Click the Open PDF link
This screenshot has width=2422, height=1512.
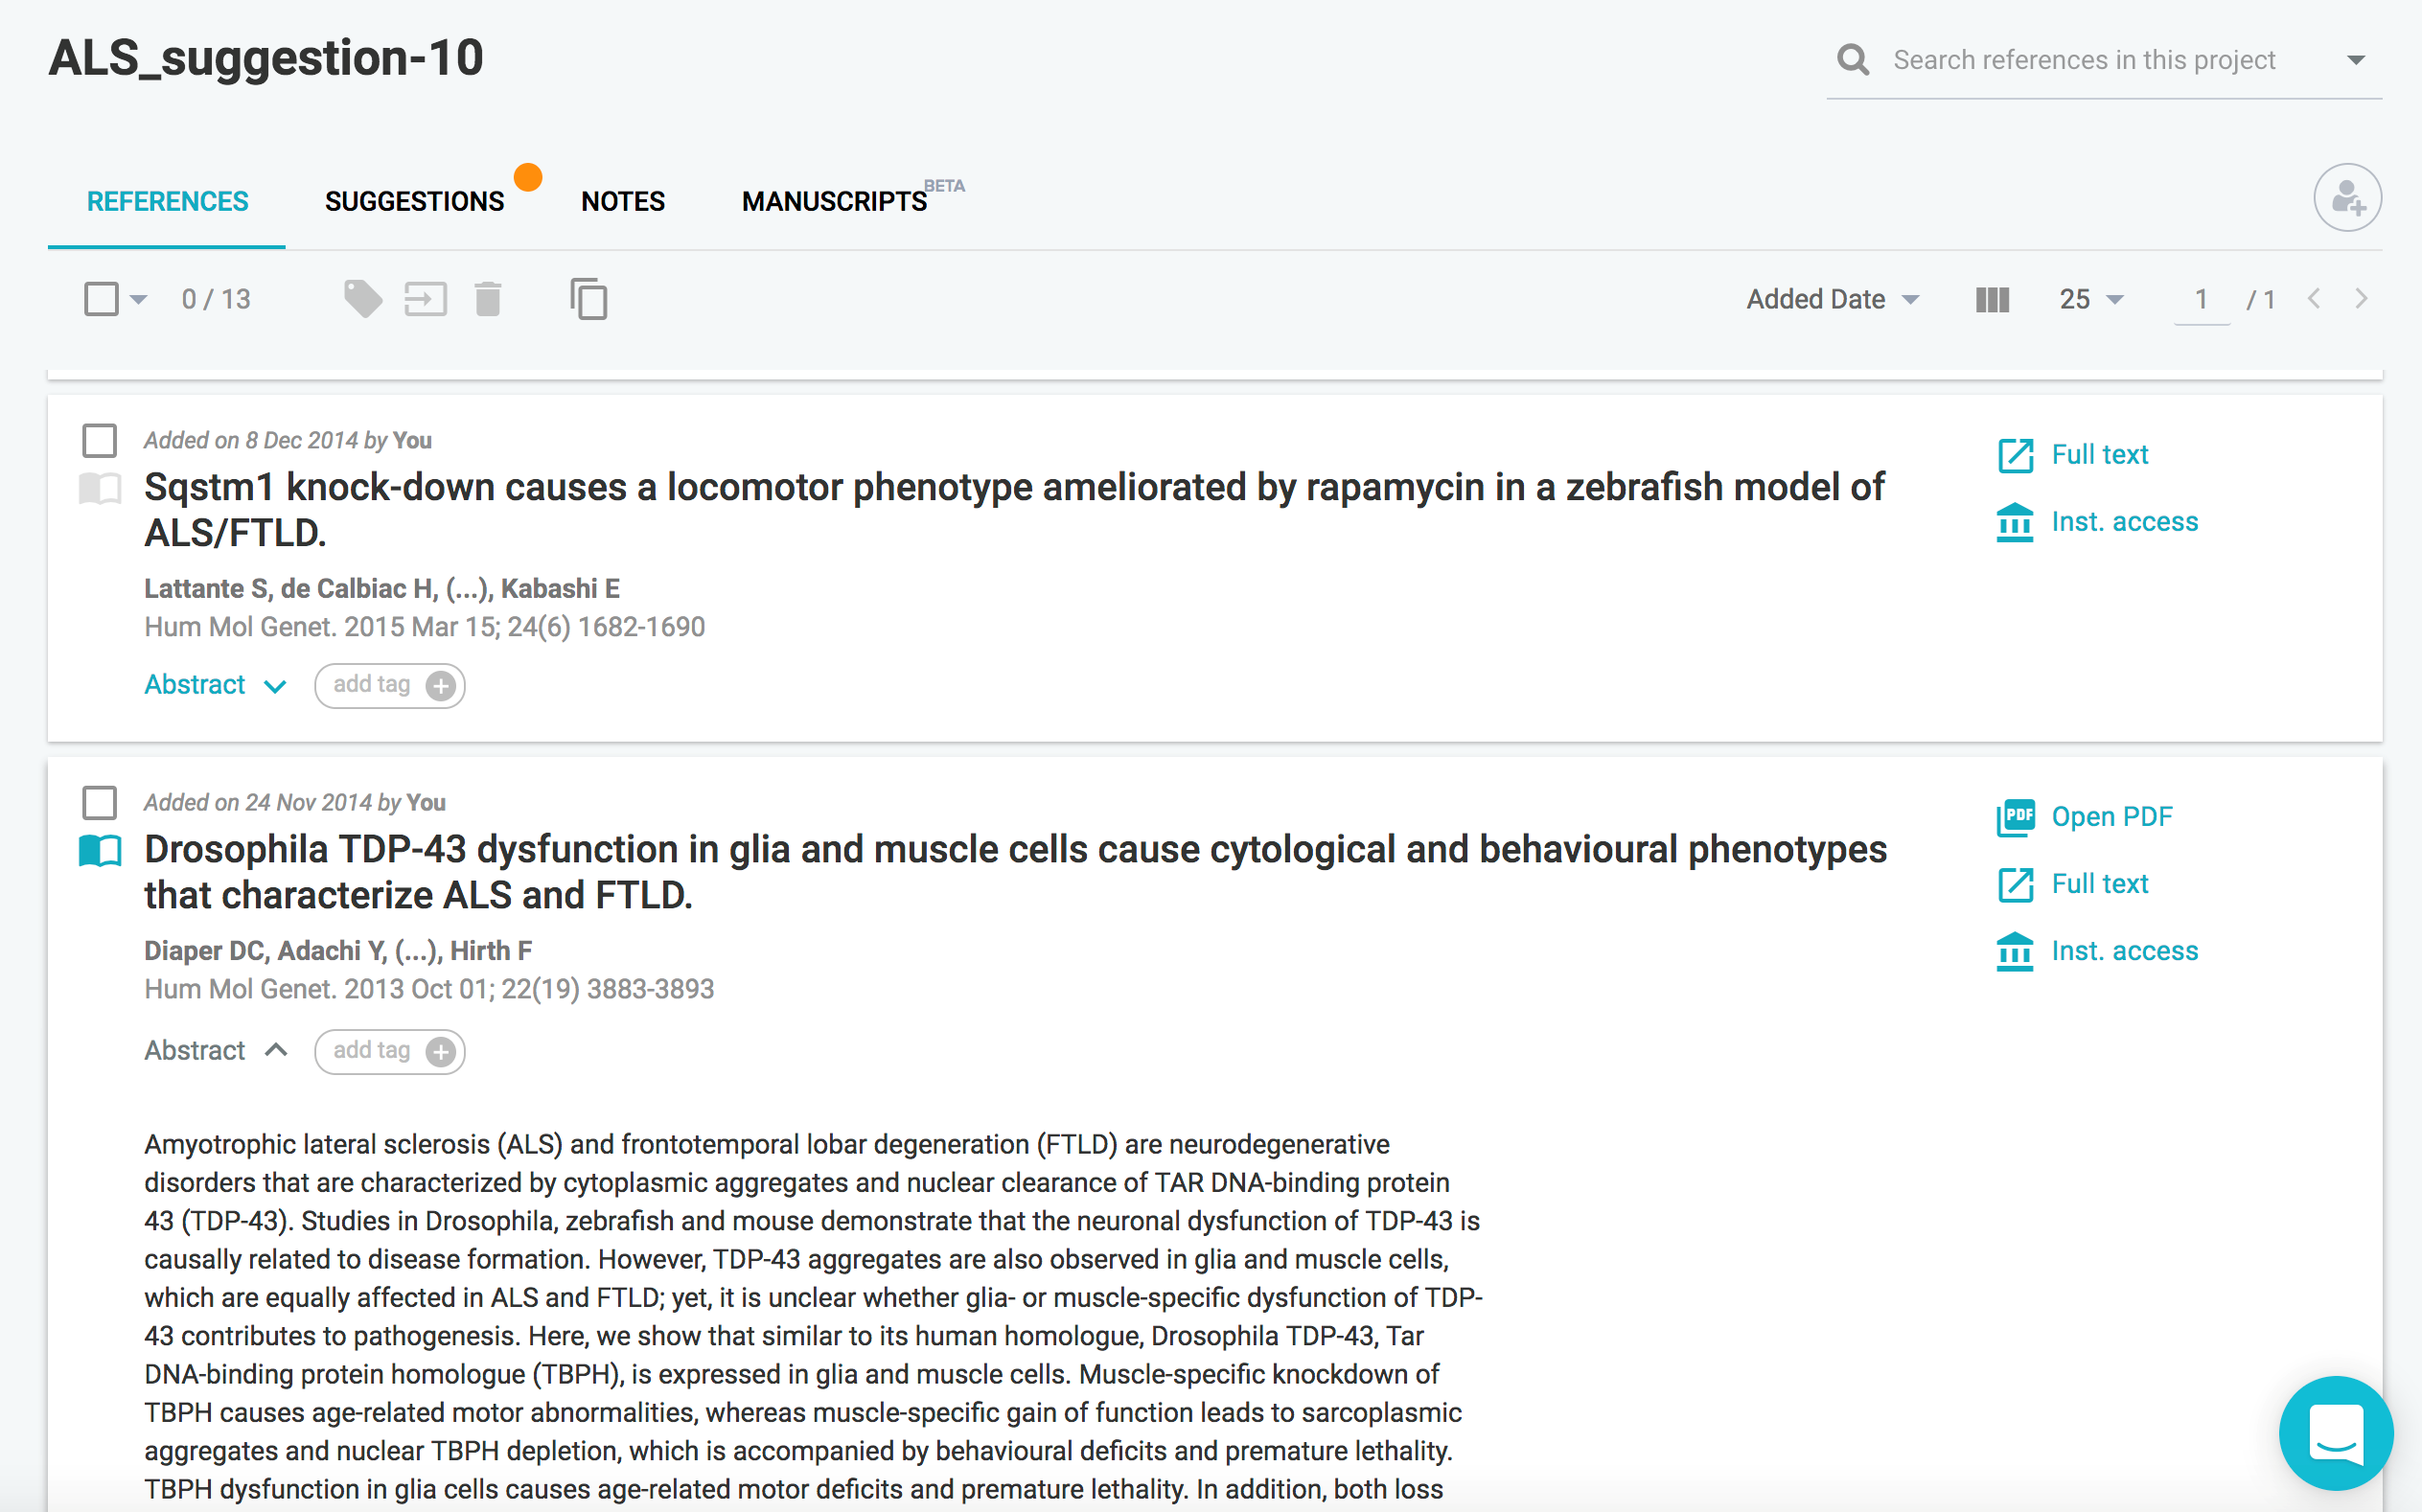tap(2111, 817)
